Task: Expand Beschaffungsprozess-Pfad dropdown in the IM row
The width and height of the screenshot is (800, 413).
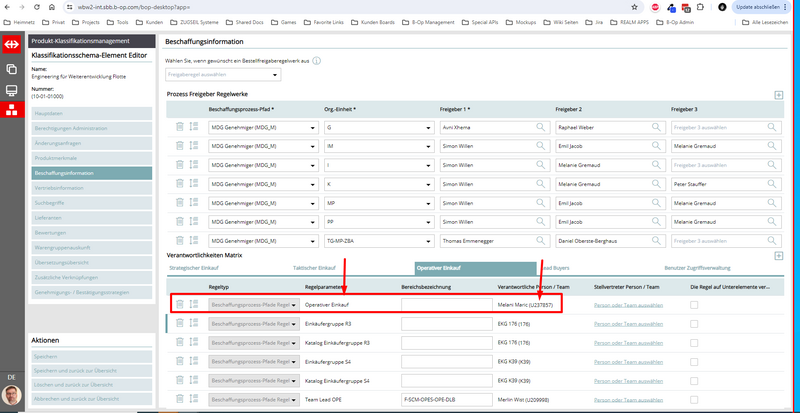Action: click(311, 146)
